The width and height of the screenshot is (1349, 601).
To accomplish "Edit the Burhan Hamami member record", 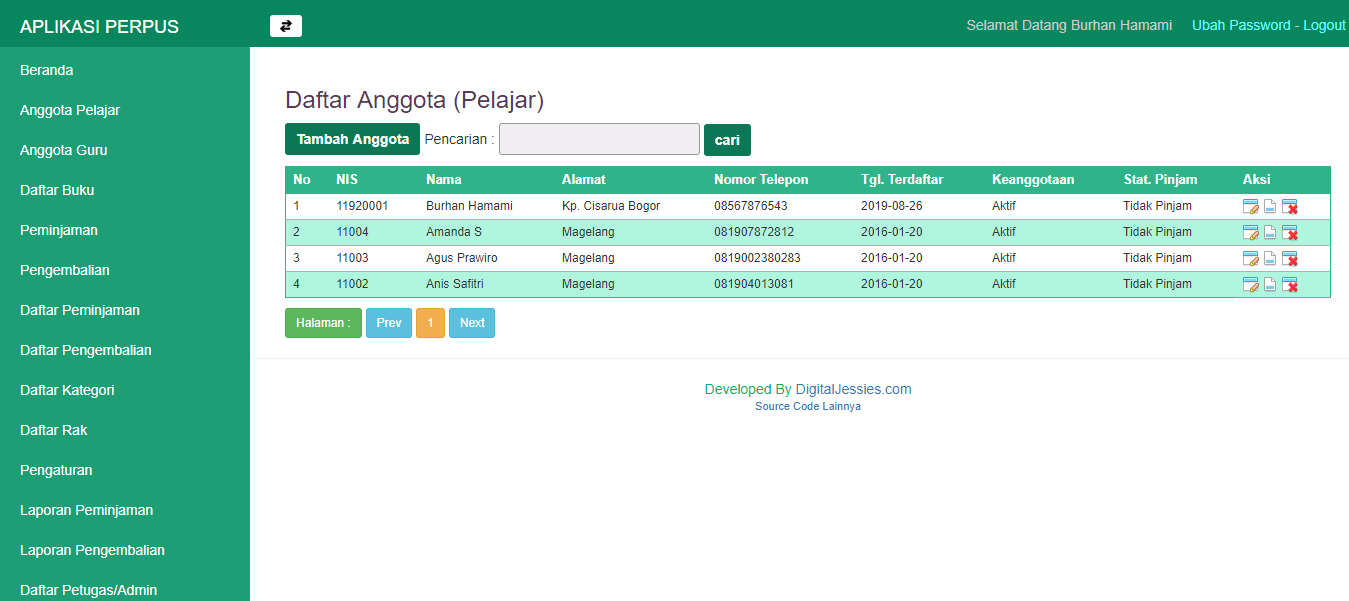I will point(1251,206).
